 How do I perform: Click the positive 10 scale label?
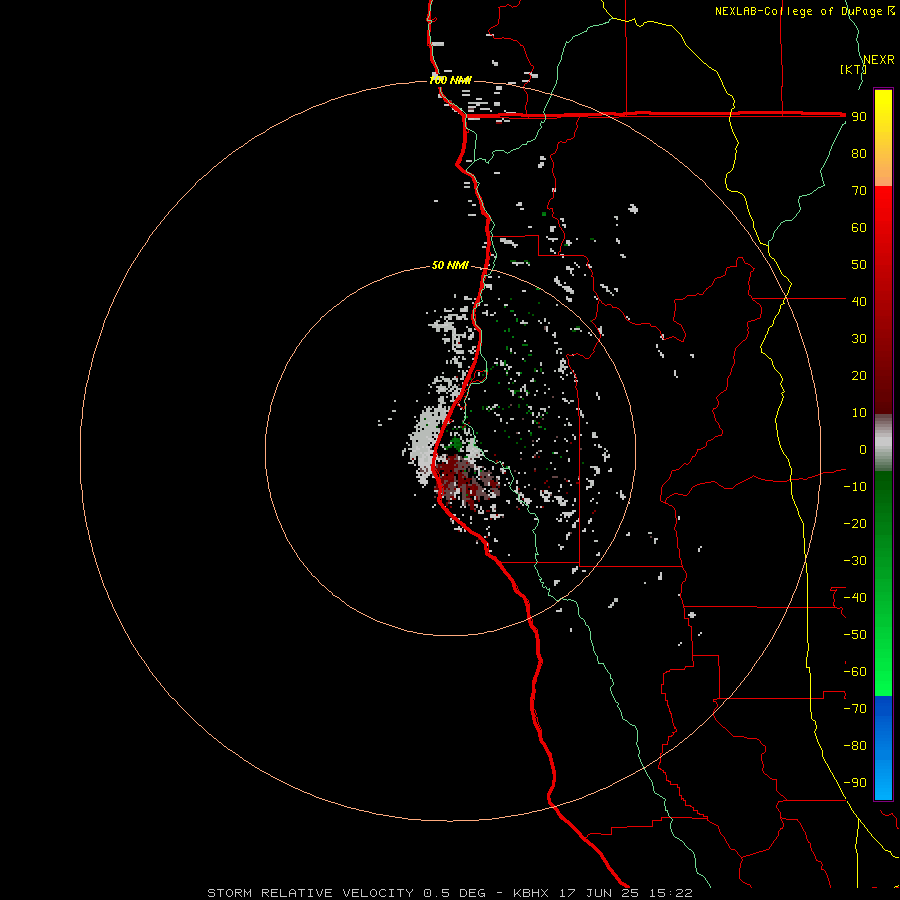(x=859, y=413)
